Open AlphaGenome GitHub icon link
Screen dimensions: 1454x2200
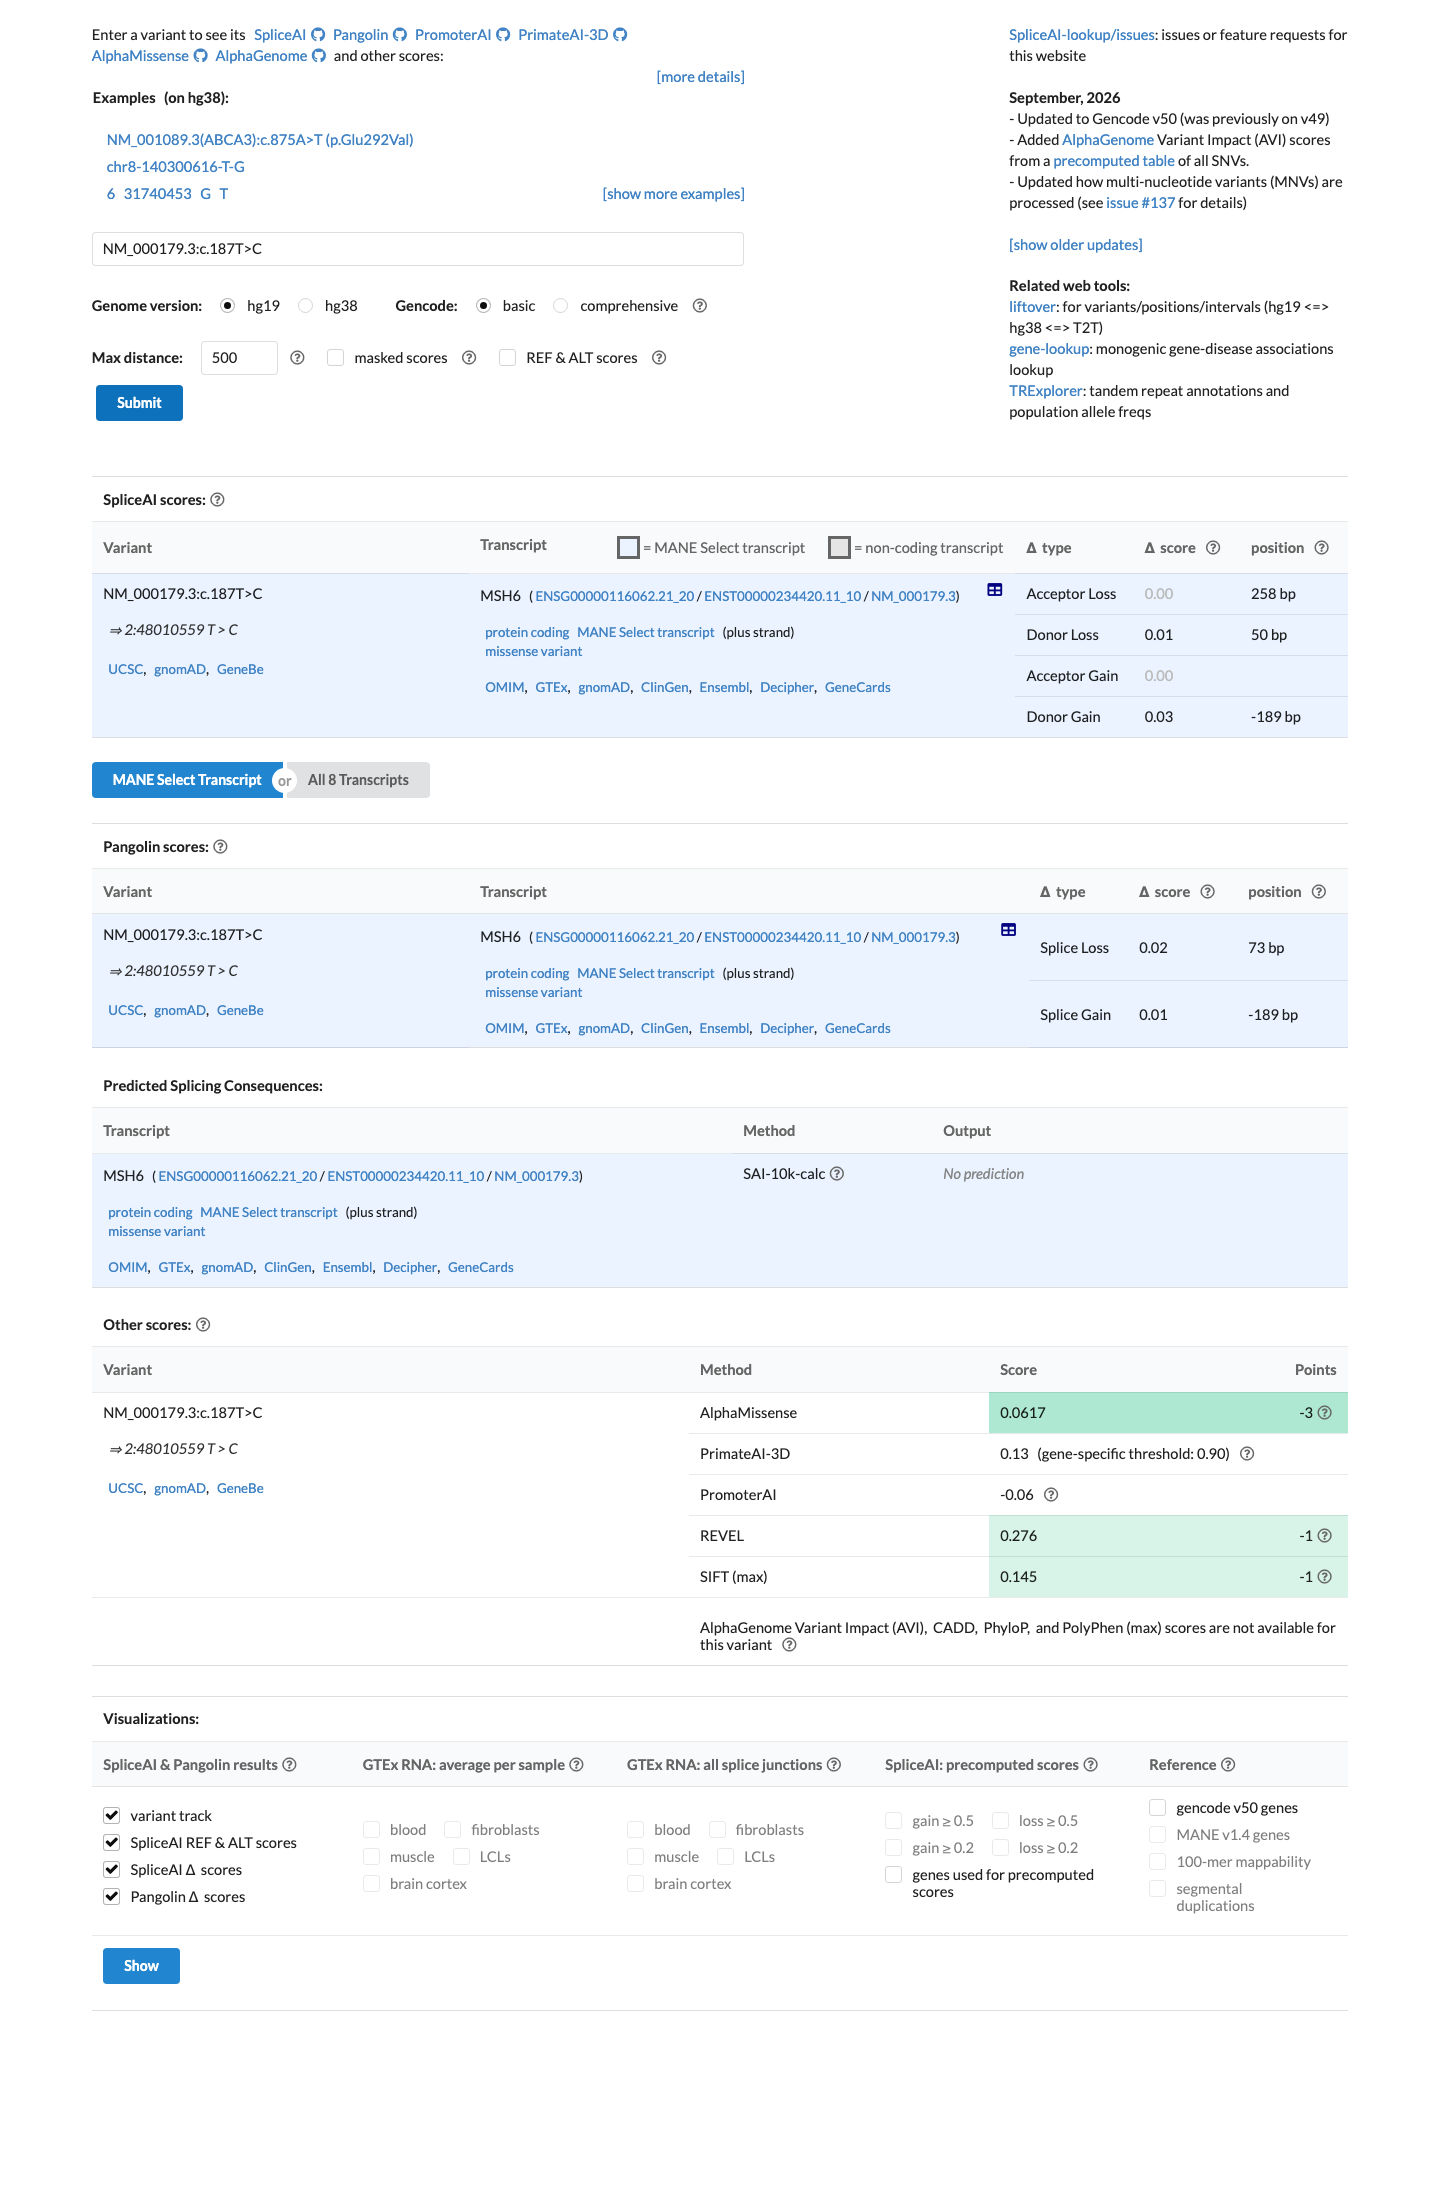click(x=319, y=56)
